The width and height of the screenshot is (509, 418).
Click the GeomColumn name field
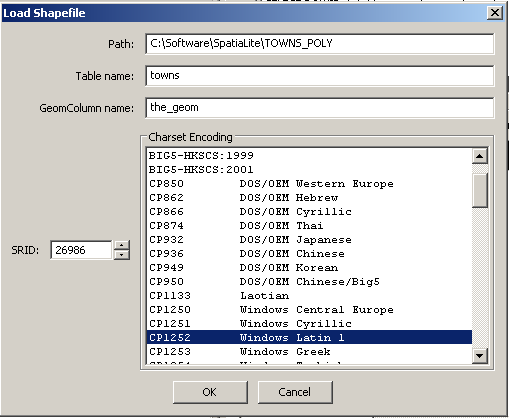[x=320, y=108]
